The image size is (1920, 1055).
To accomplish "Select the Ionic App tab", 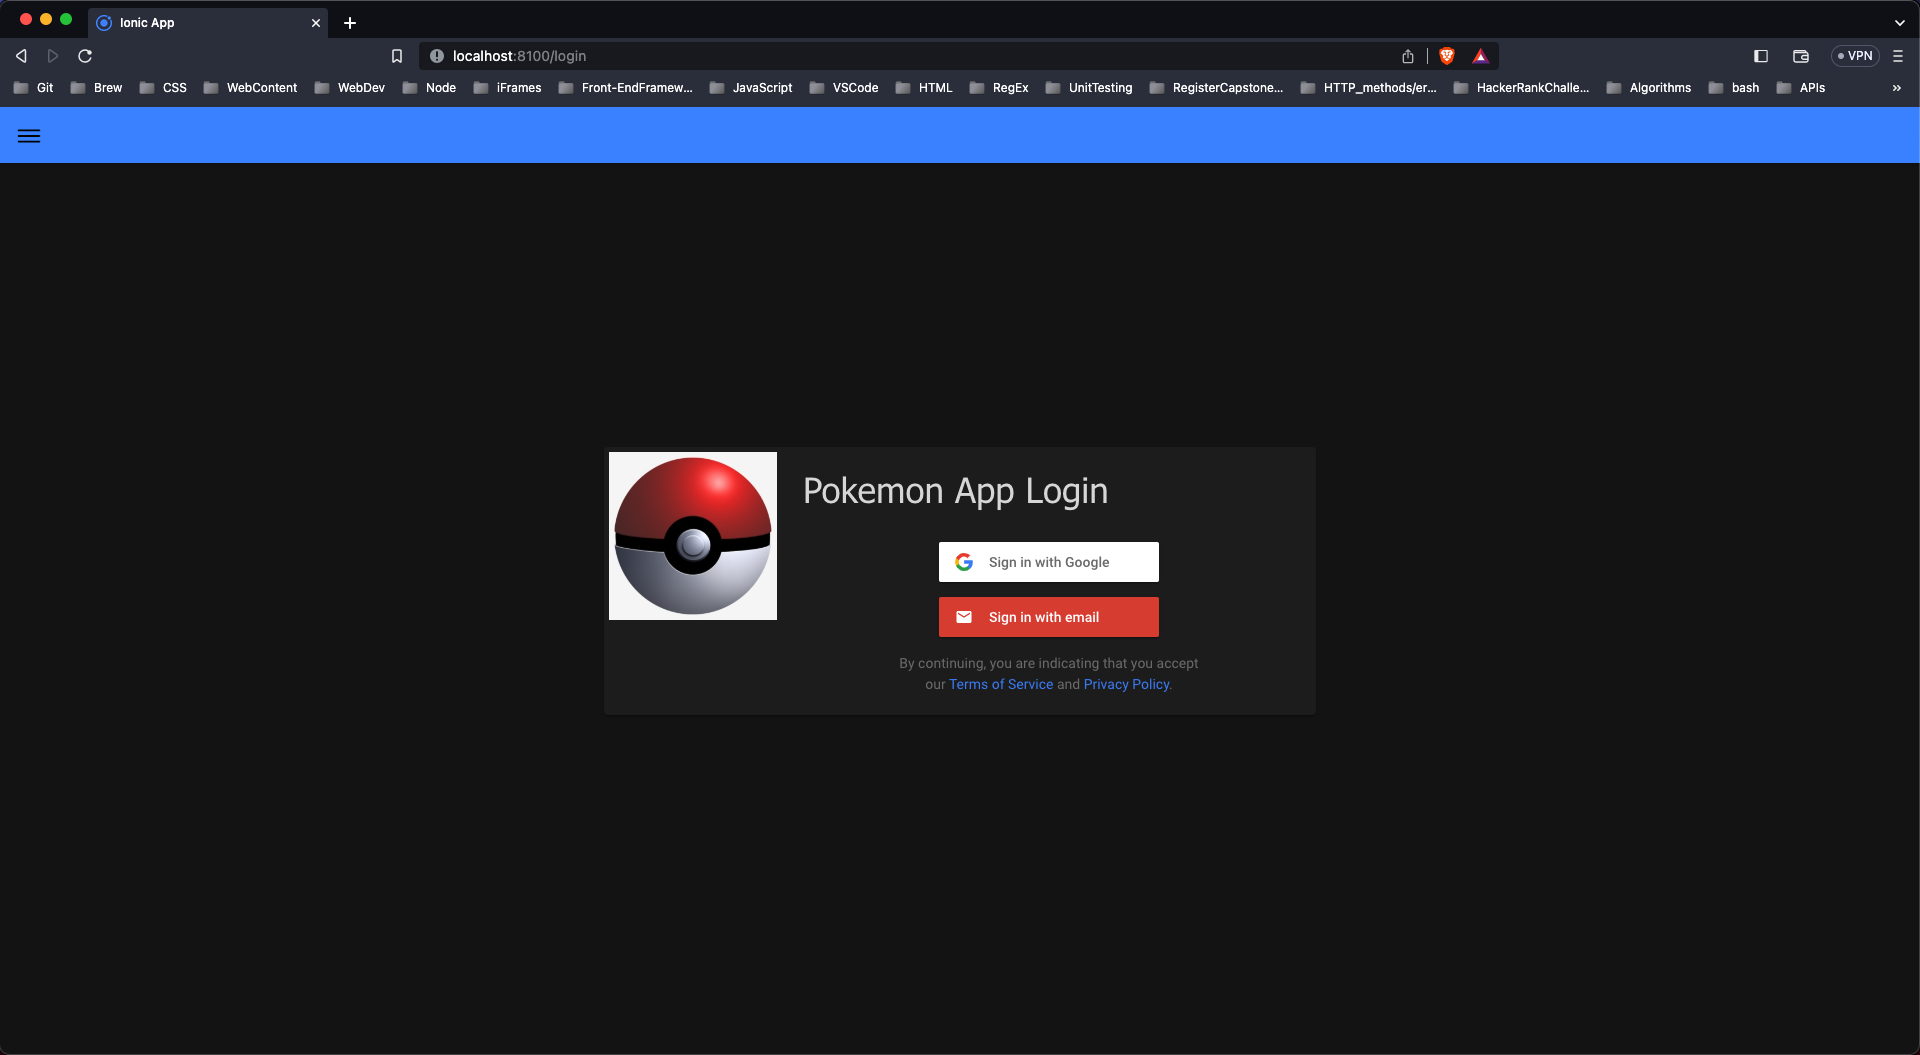I will 208,23.
